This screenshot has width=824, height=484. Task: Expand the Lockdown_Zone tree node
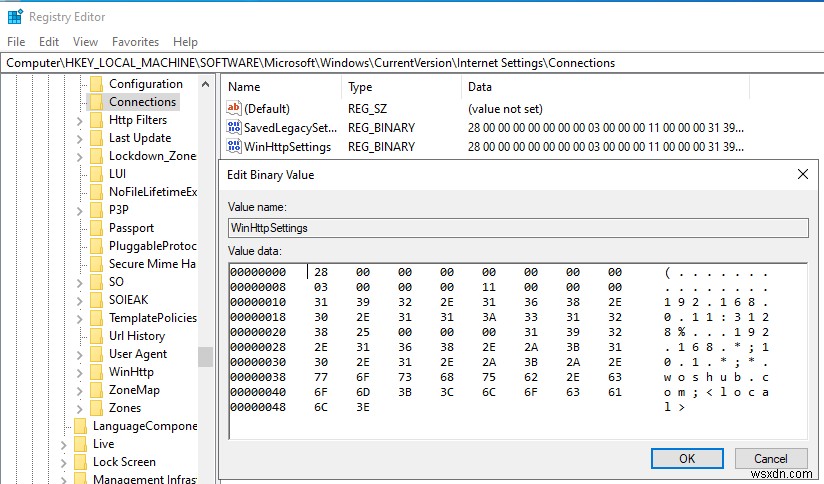[79, 157]
